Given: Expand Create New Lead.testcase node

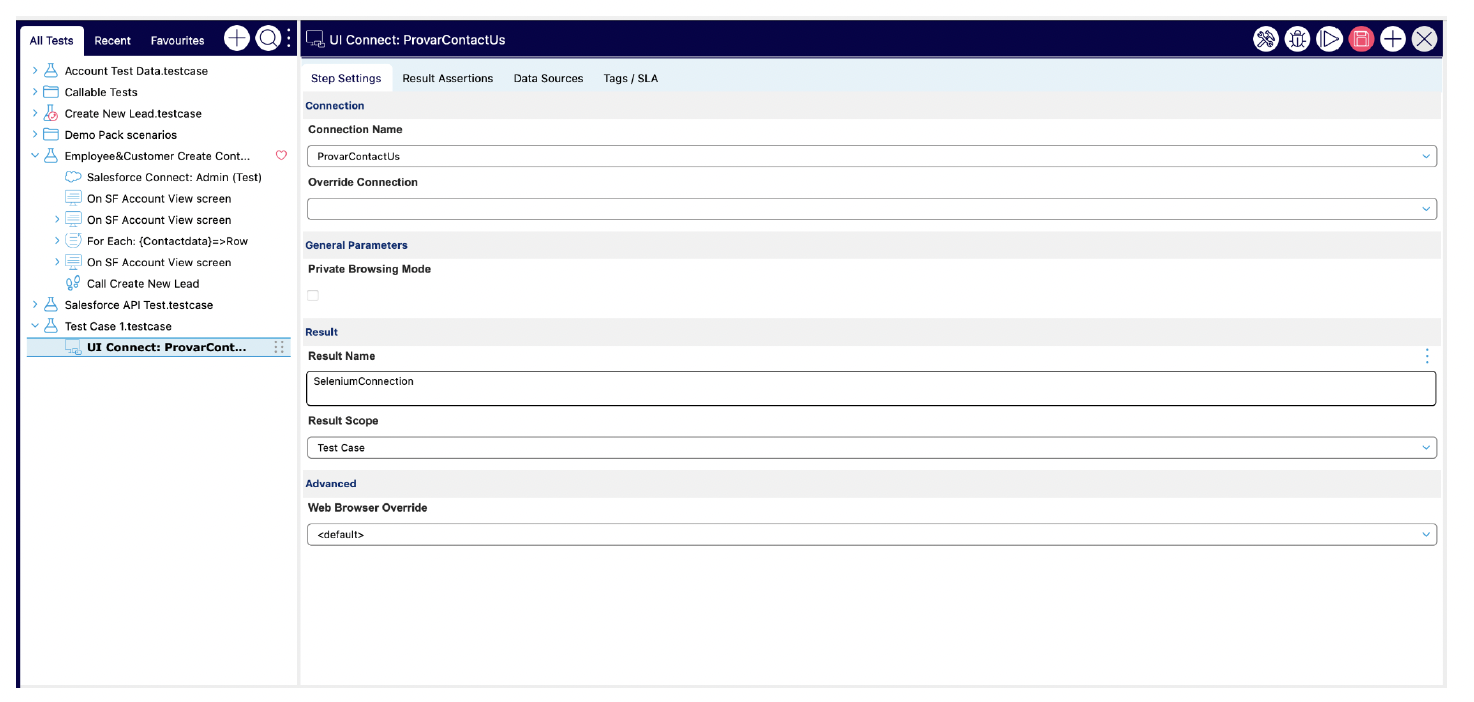Looking at the screenshot, I should tap(35, 113).
